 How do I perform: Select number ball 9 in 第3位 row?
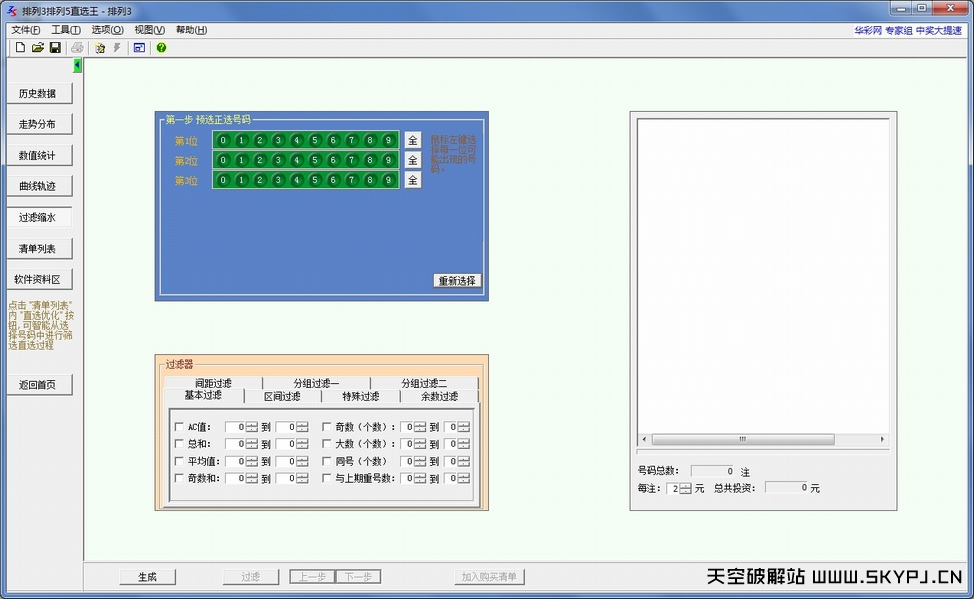click(x=388, y=180)
